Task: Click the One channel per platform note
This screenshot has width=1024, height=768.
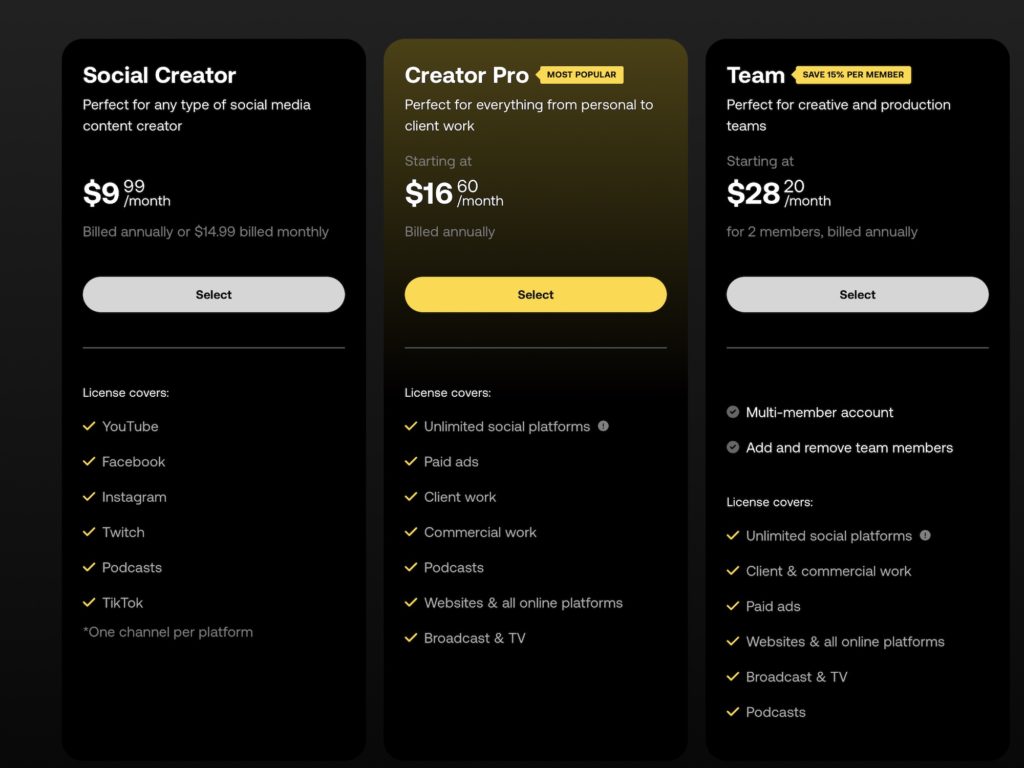Action: click(x=168, y=632)
